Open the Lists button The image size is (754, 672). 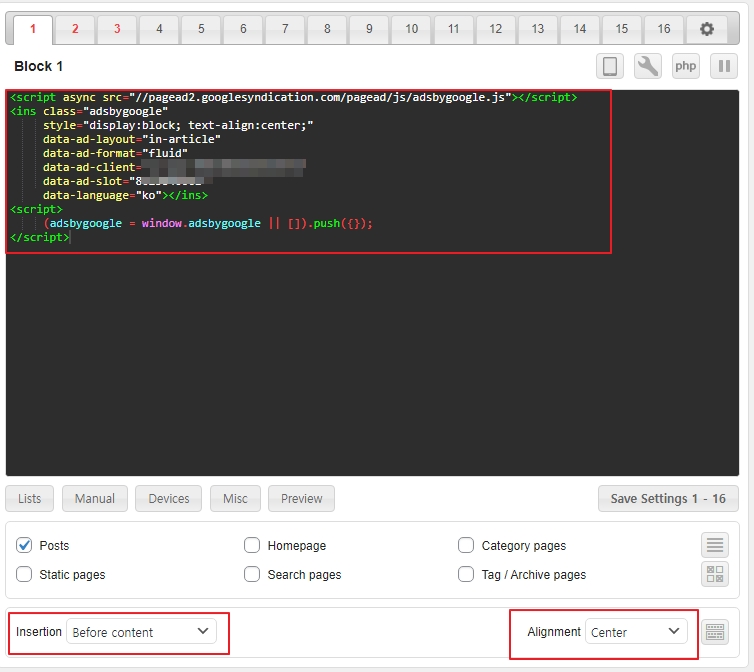(29, 498)
